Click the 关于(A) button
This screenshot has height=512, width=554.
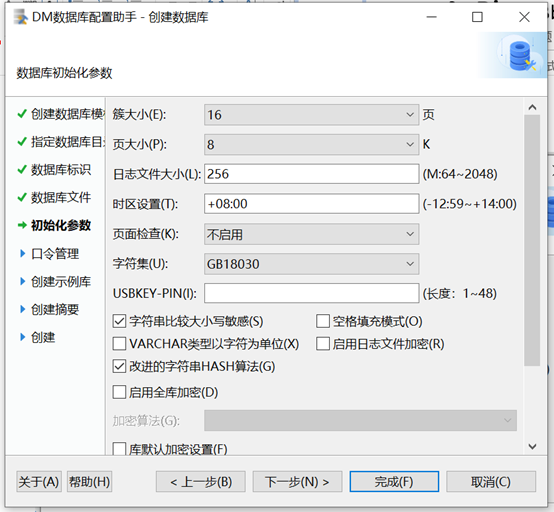click(39, 482)
